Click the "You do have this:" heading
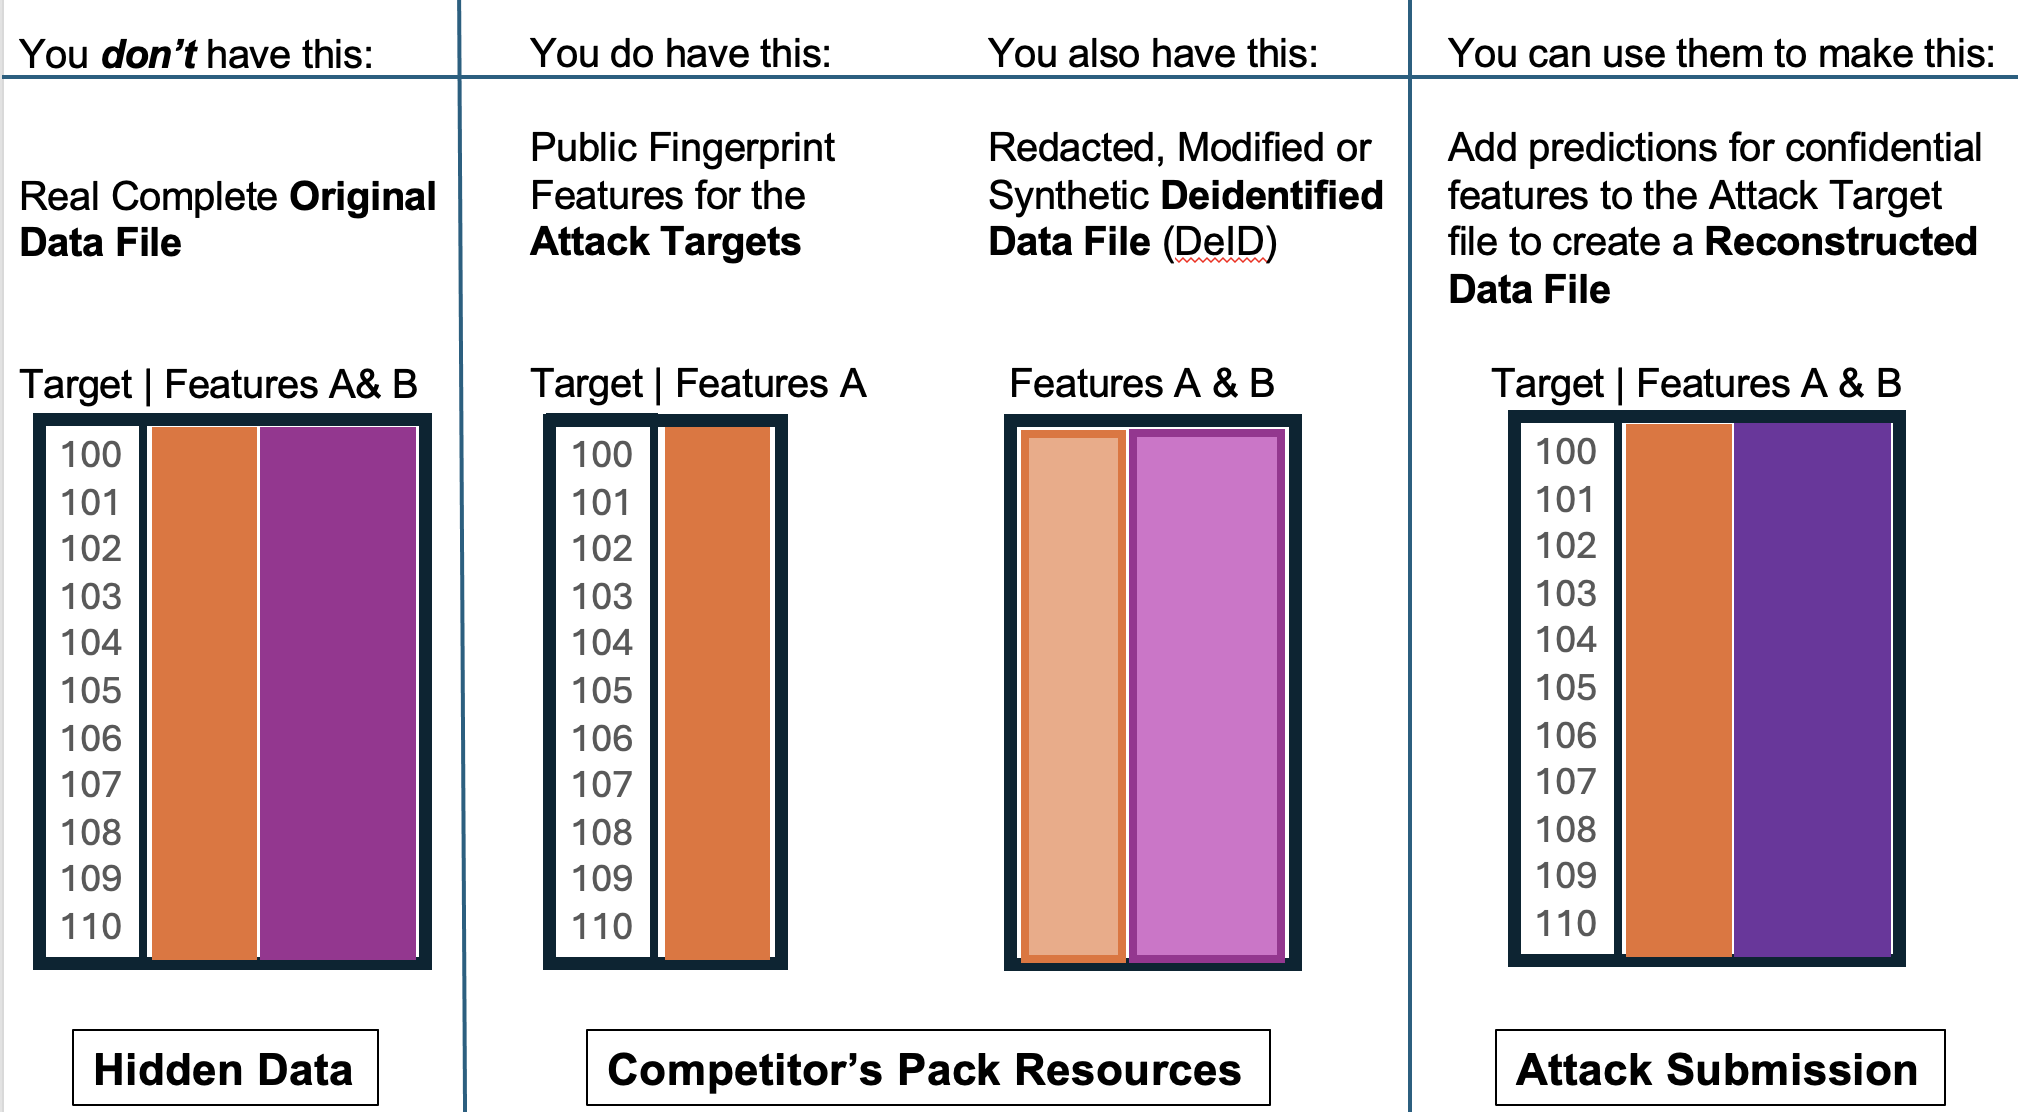Viewport: 2018px width, 1112px height. coord(680,54)
